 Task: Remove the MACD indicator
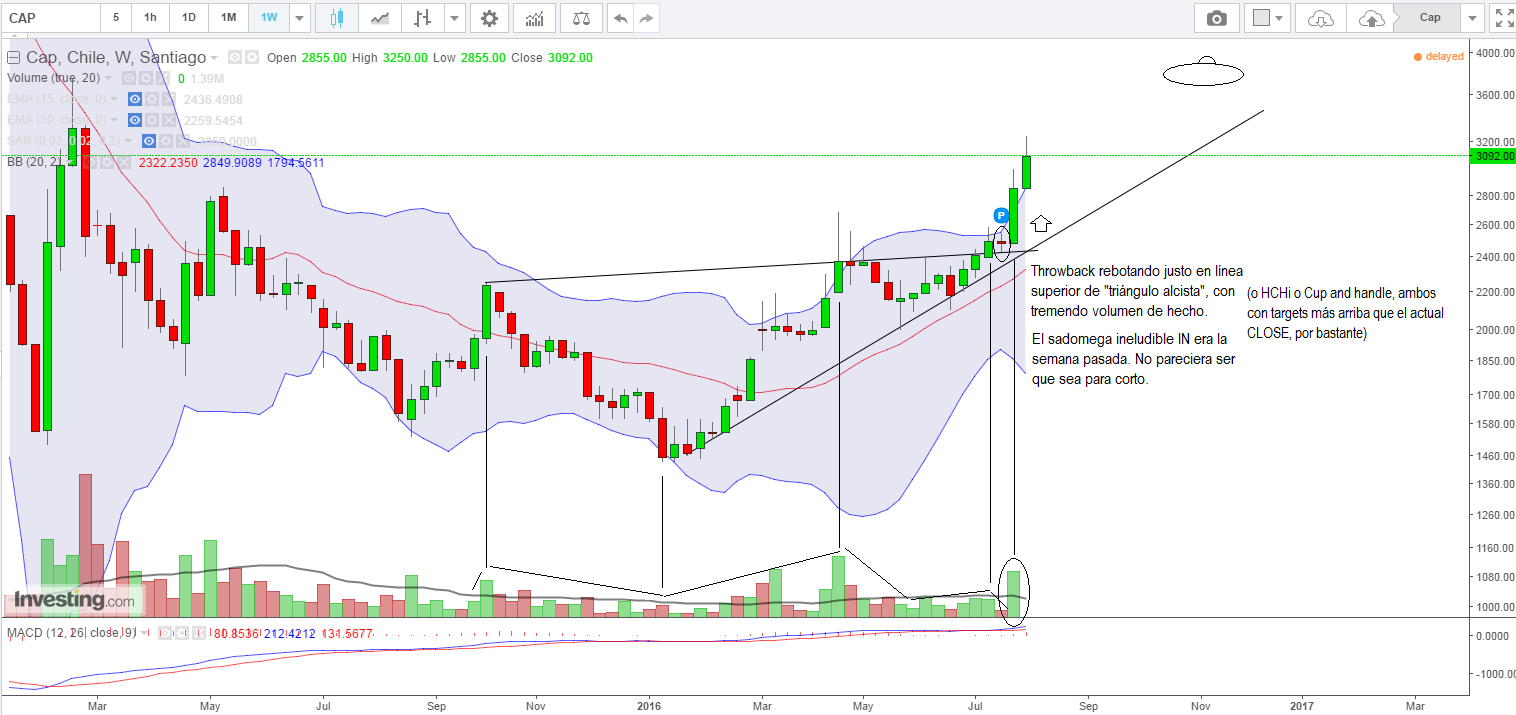[x=198, y=633]
